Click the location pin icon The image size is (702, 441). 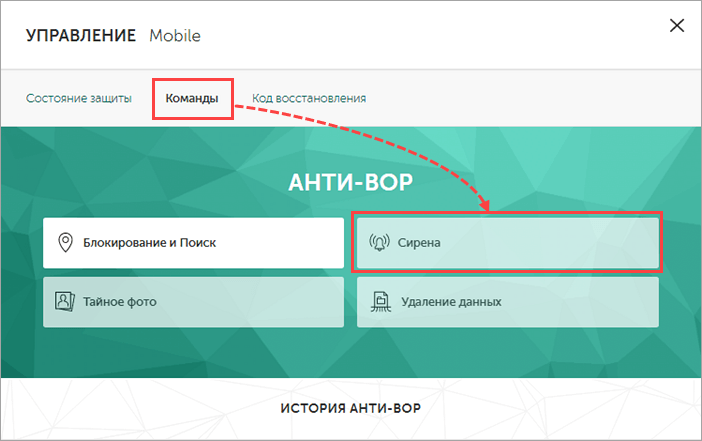[65, 243]
